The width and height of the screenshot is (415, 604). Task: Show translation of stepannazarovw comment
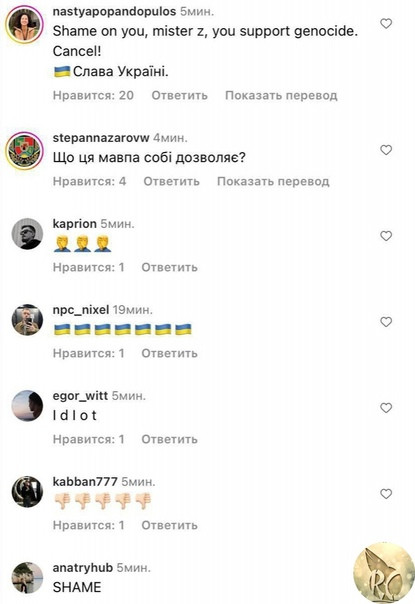click(x=273, y=181)
